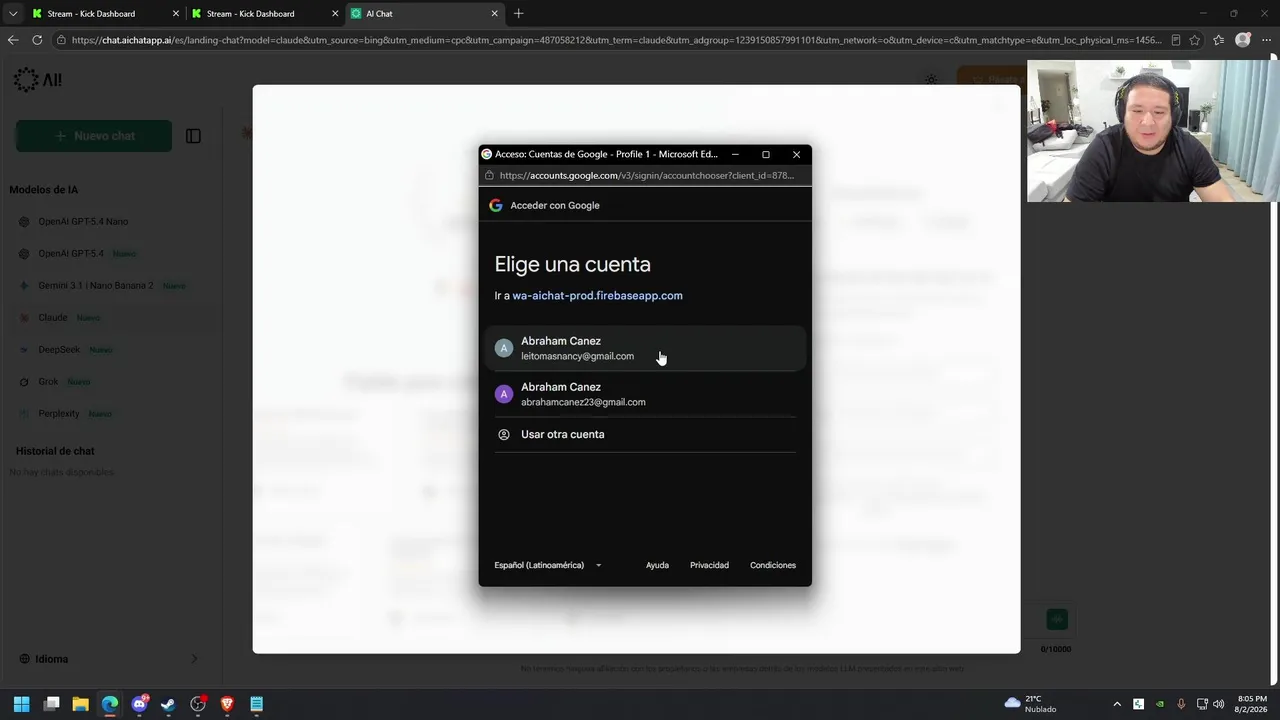This screenshot has width=1280, height=720.
Task: Open the volume control tray icon
Action: click(1218, 704)
